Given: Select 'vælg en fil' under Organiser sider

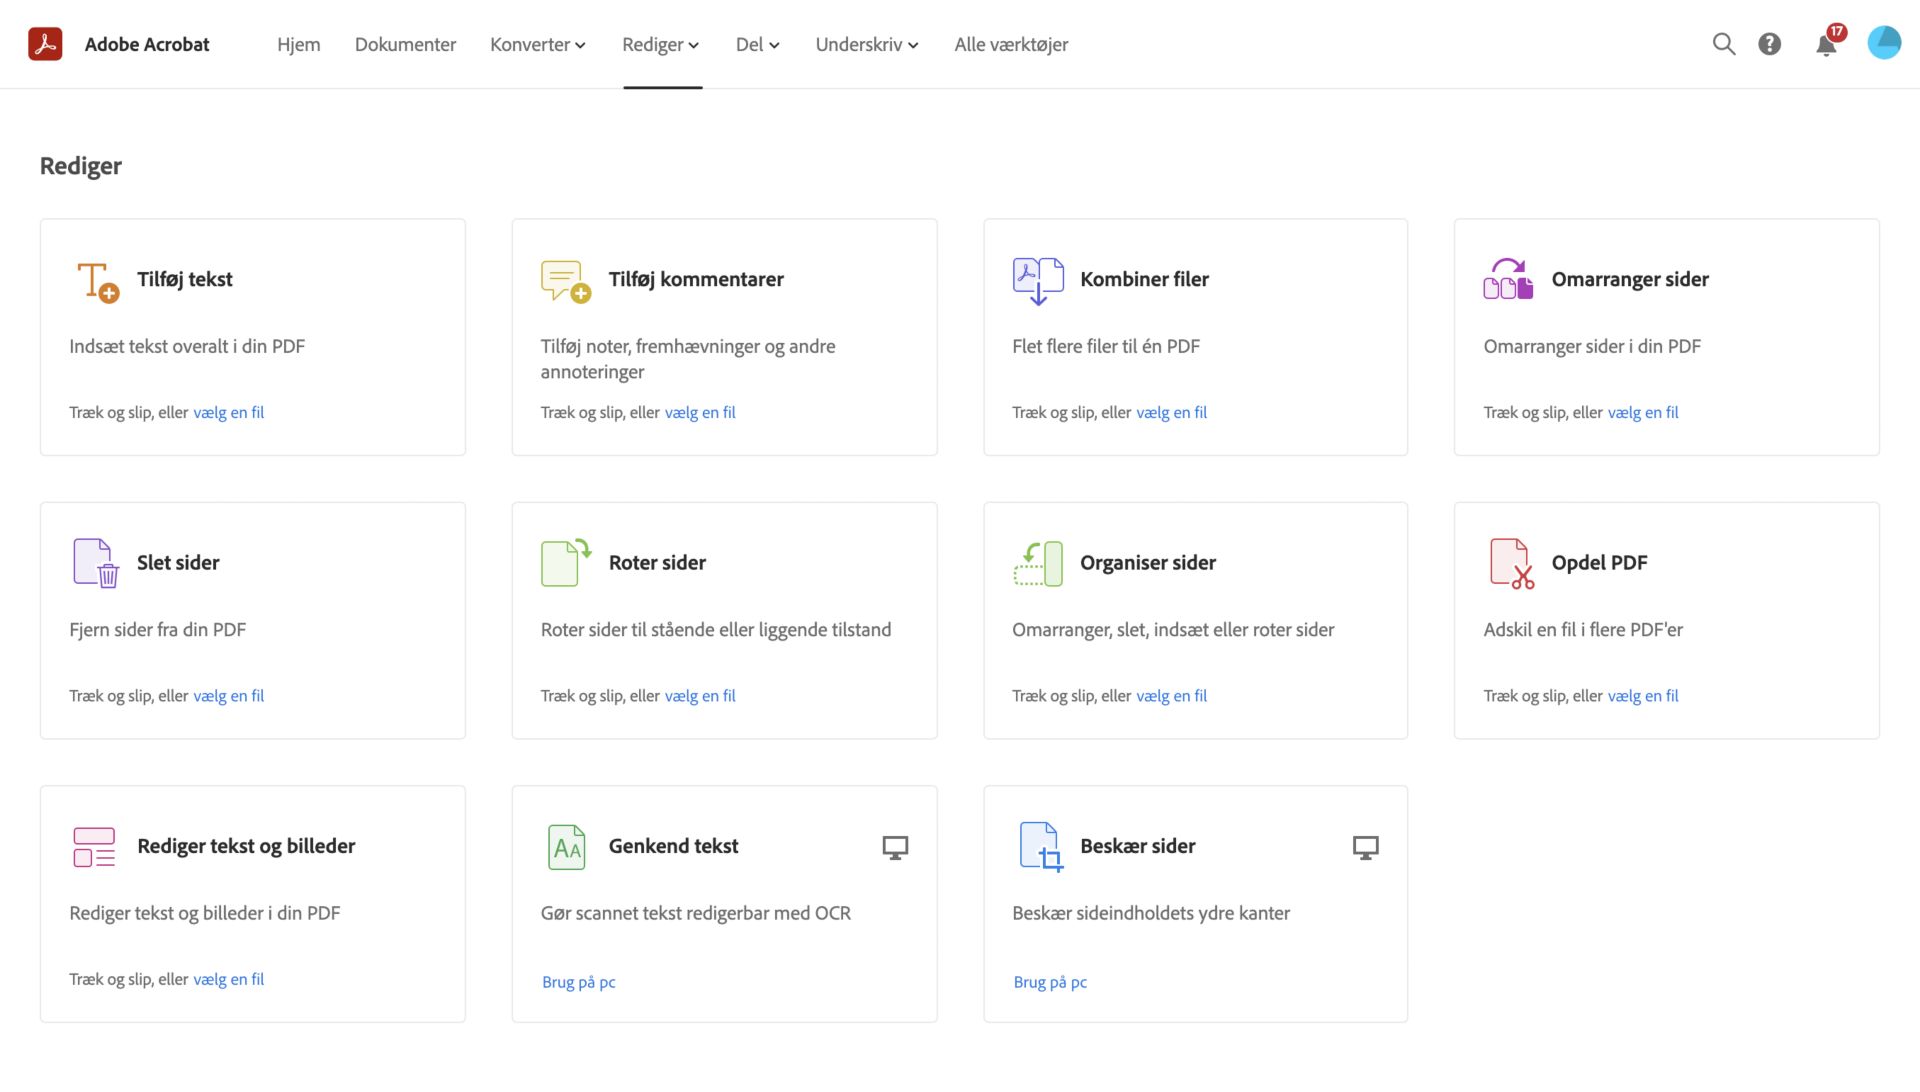Looking at the screenshot, I should click(1171, 696).
